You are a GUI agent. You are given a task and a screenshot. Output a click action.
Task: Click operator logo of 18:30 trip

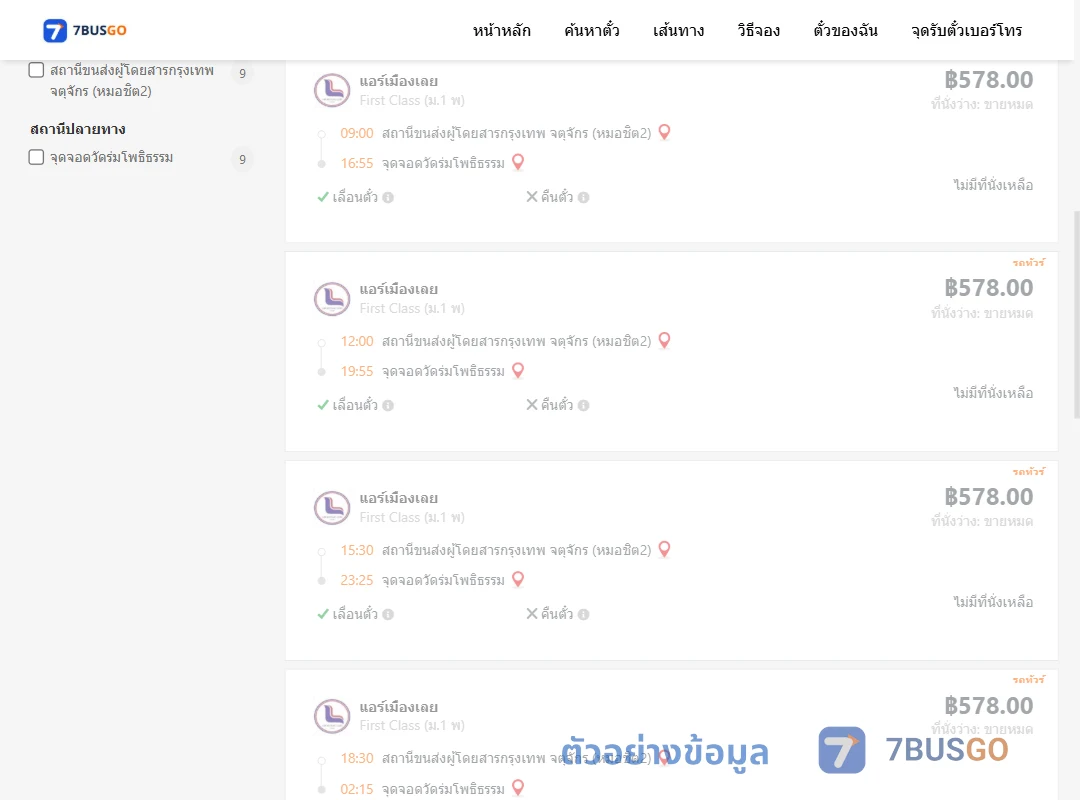pos(332,716)
